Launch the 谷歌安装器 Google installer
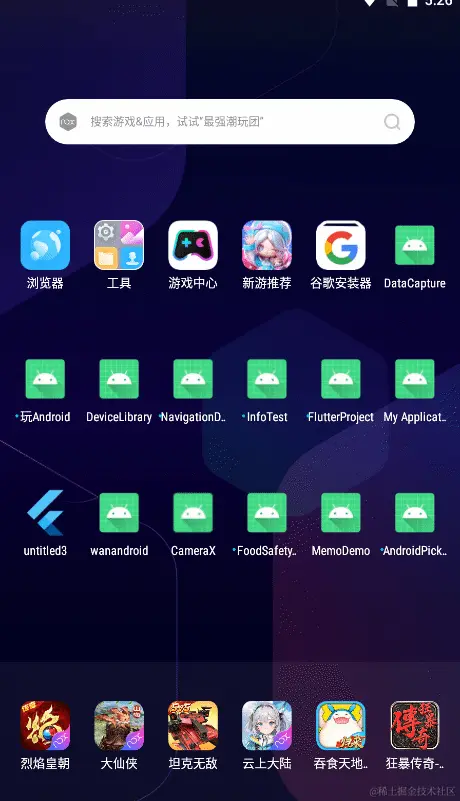Viewport: 460px width, 801px height. [x=340, y=245]
